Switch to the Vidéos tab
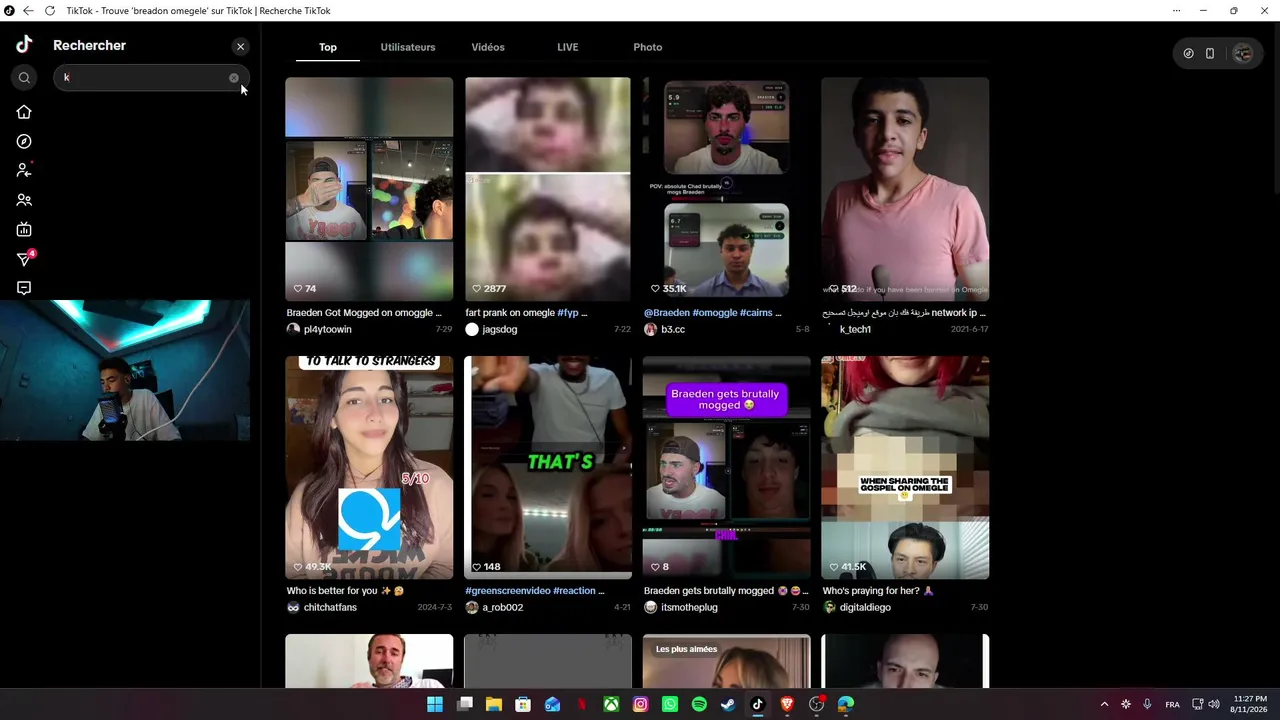Image resolution: width=1280 pixels, height=720 pixels. coord(488,47)
